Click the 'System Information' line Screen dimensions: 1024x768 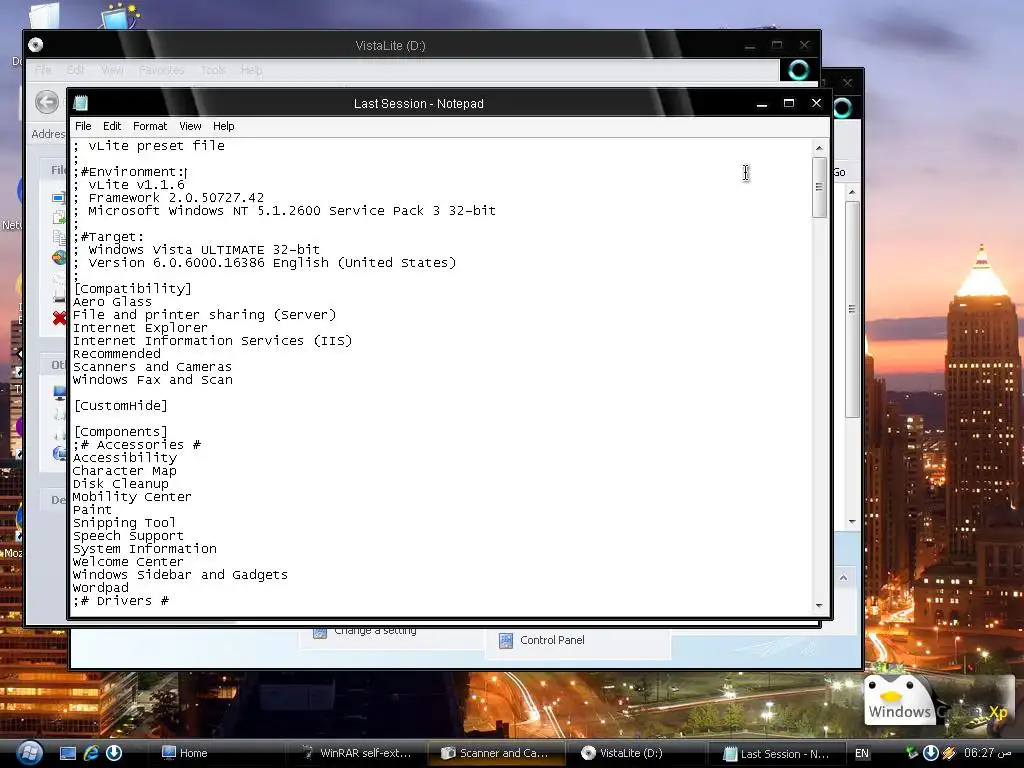click(x=145, y=549)
